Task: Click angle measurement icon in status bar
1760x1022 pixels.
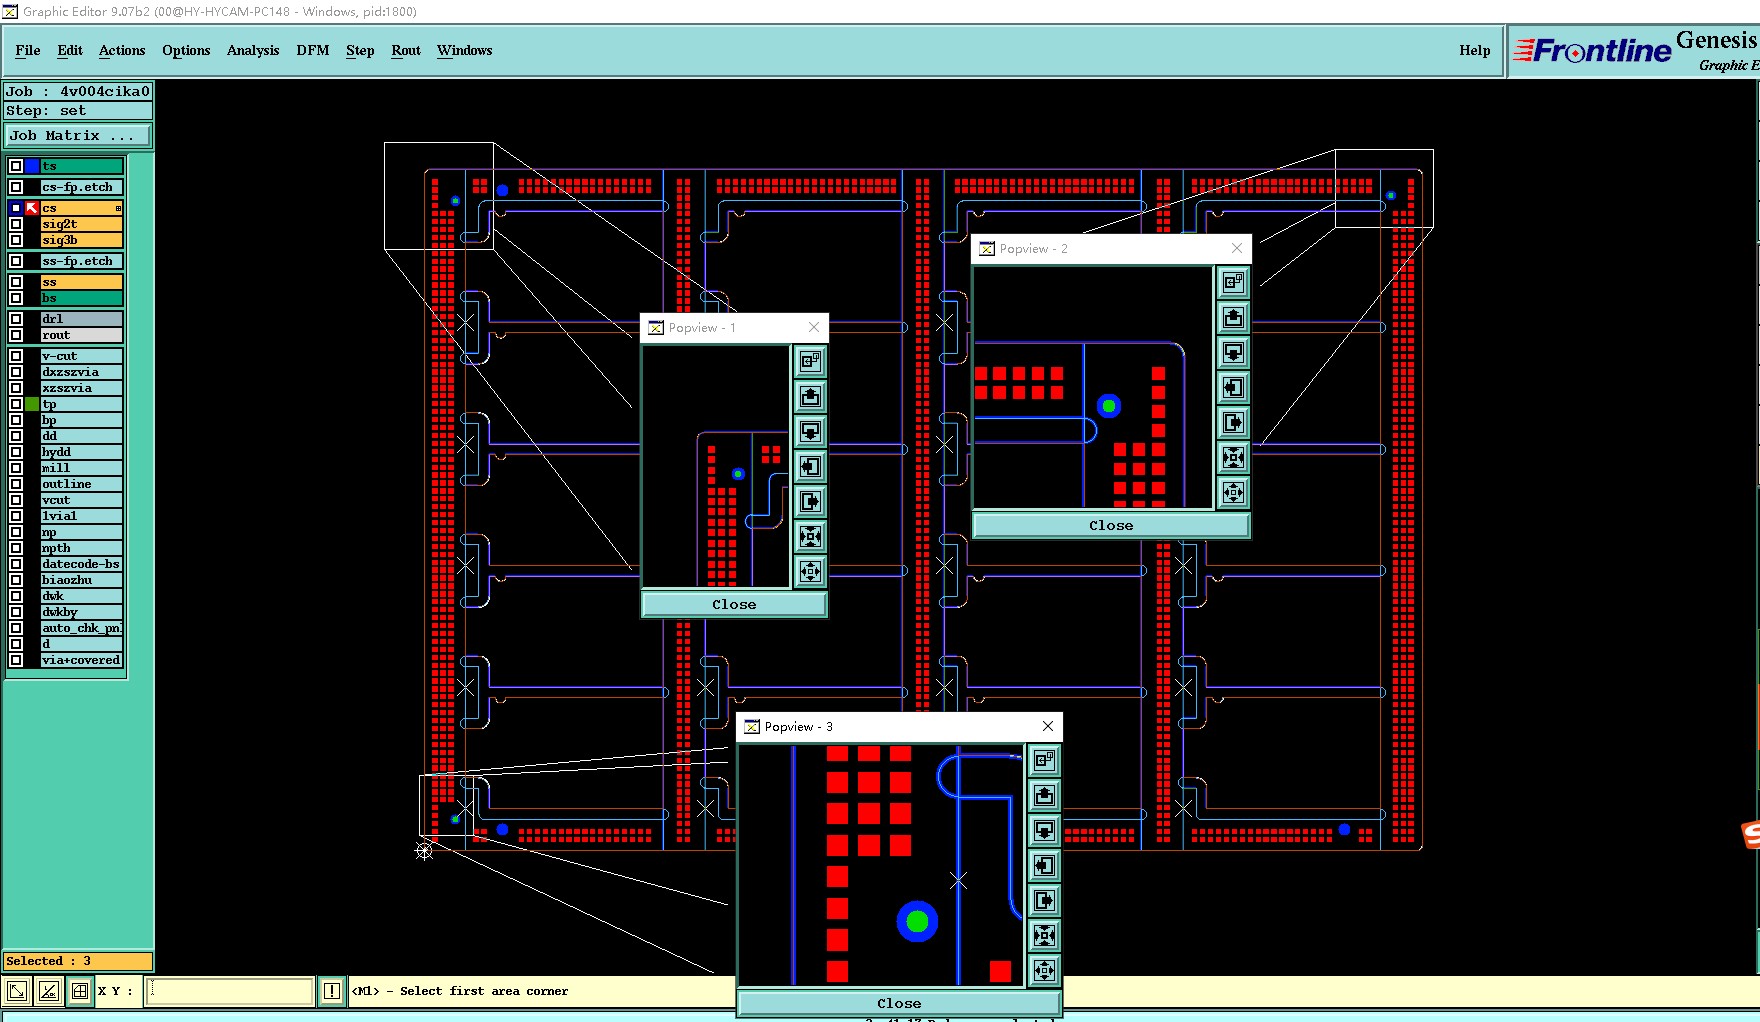Action: point(49,991)
